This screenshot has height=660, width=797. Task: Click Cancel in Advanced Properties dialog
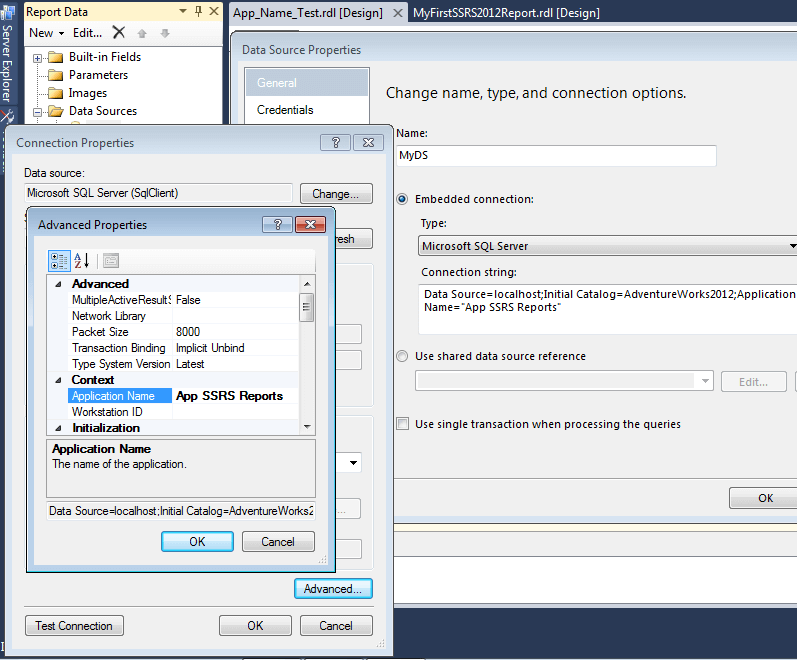coord(278,542)
